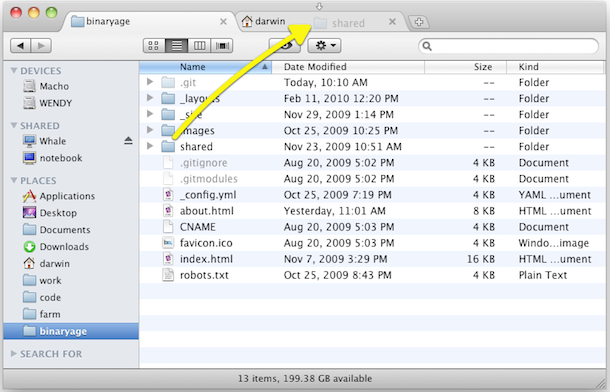Go forward with the right arrow button

point(41,46)
